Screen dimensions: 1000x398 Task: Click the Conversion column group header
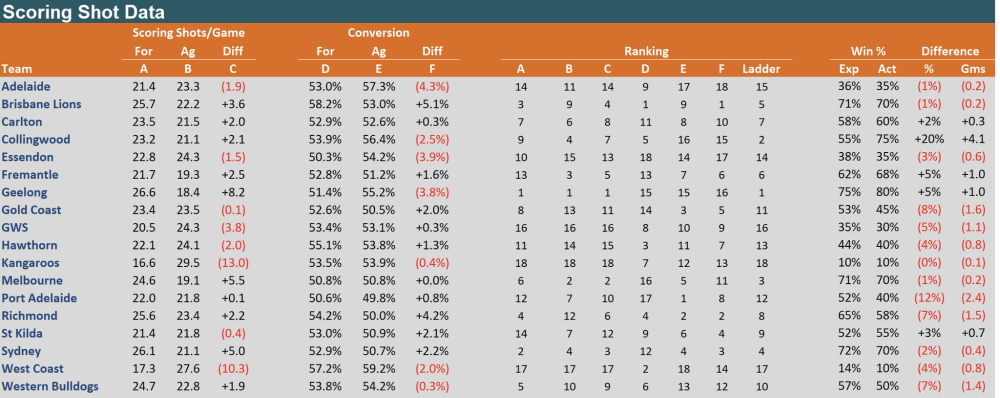click(379, 33)
